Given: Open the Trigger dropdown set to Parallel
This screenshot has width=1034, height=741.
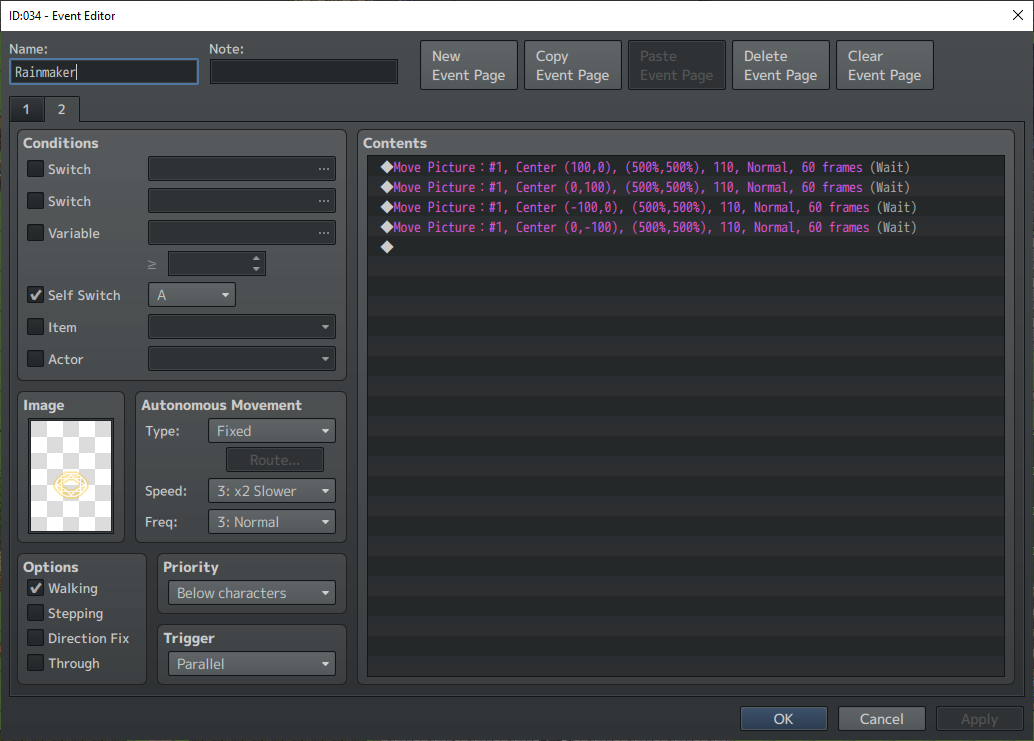Looking at the screenshot, I should coord(252,664).
